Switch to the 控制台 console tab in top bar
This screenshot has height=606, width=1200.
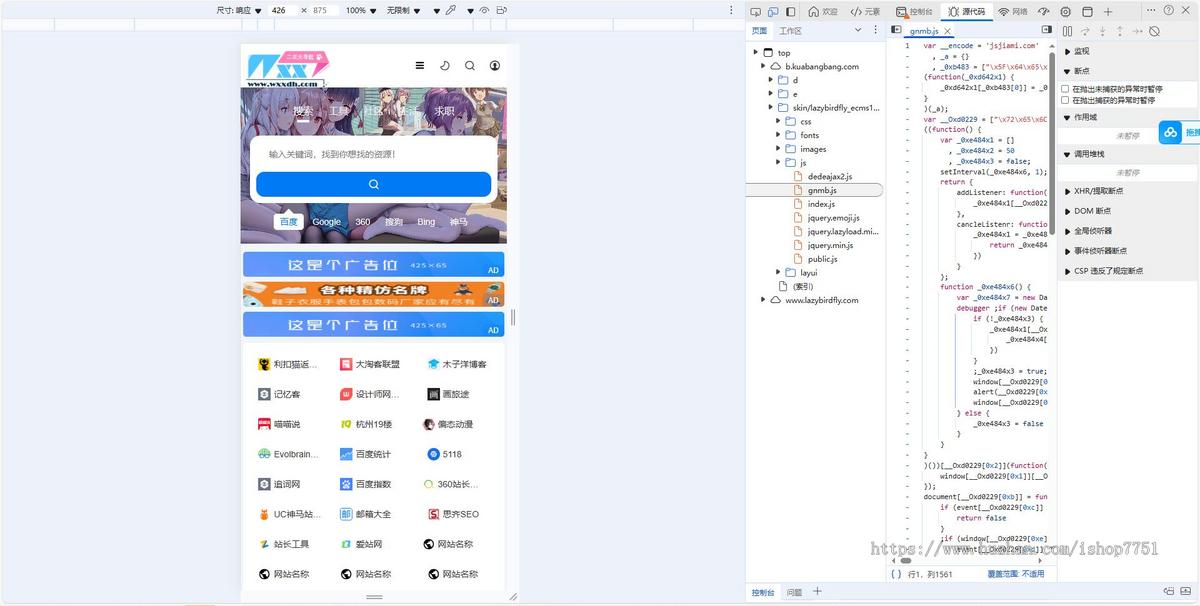tap(915, 11)
